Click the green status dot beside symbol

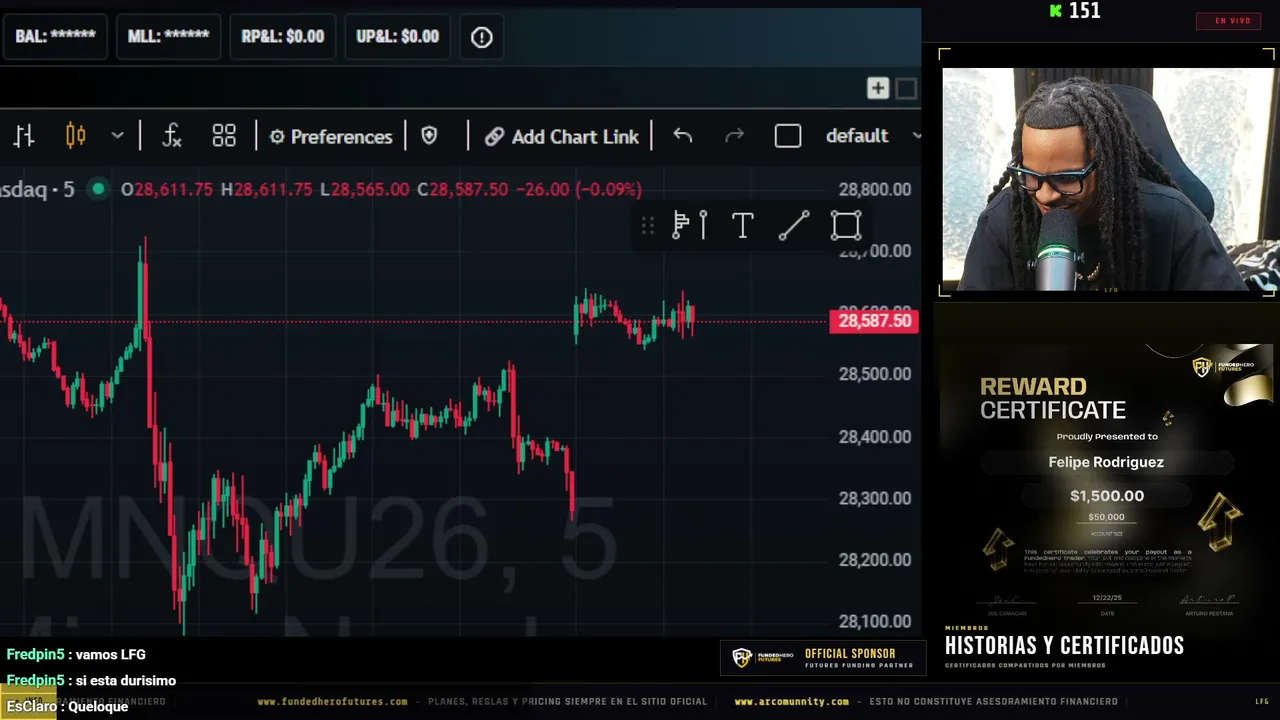click(98, 189)
